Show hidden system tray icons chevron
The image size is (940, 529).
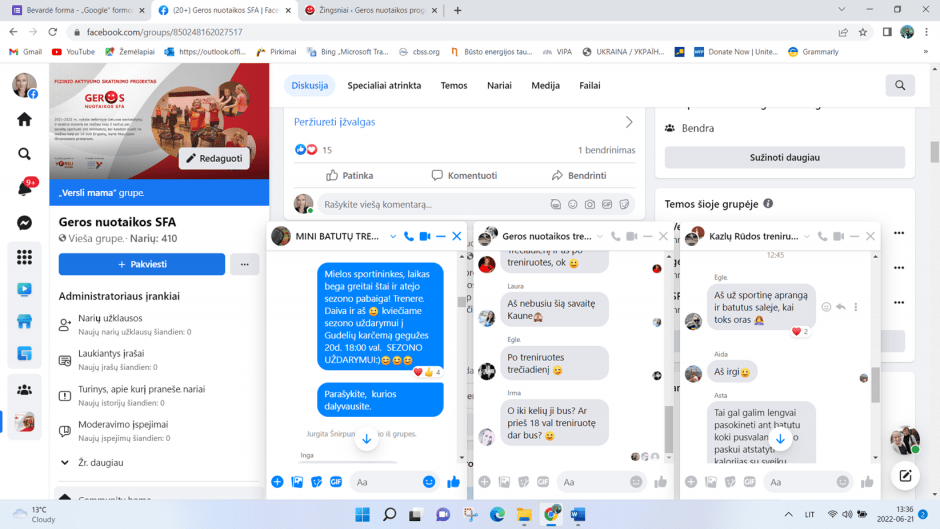[788, 514]
